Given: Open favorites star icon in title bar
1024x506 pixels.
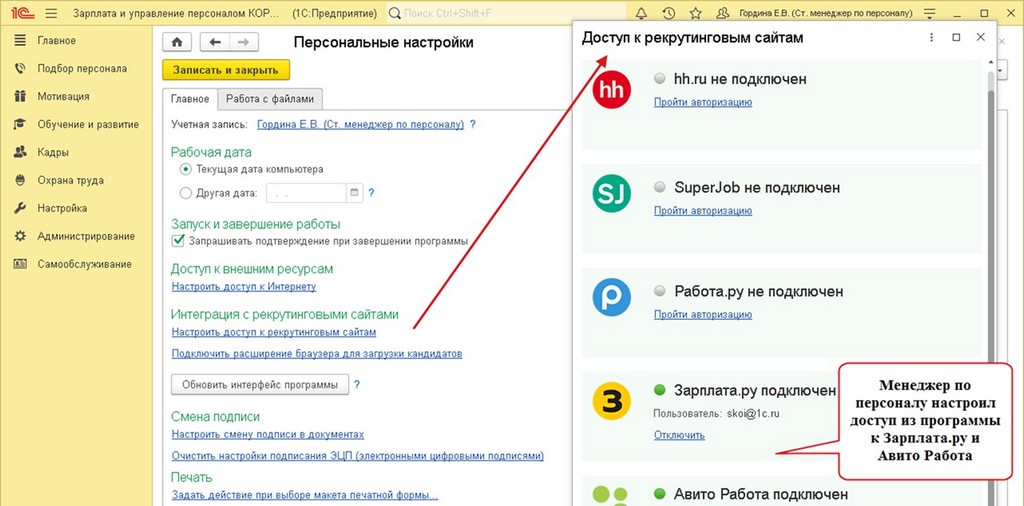Looking at the screenshot, I should click(696, 13).
